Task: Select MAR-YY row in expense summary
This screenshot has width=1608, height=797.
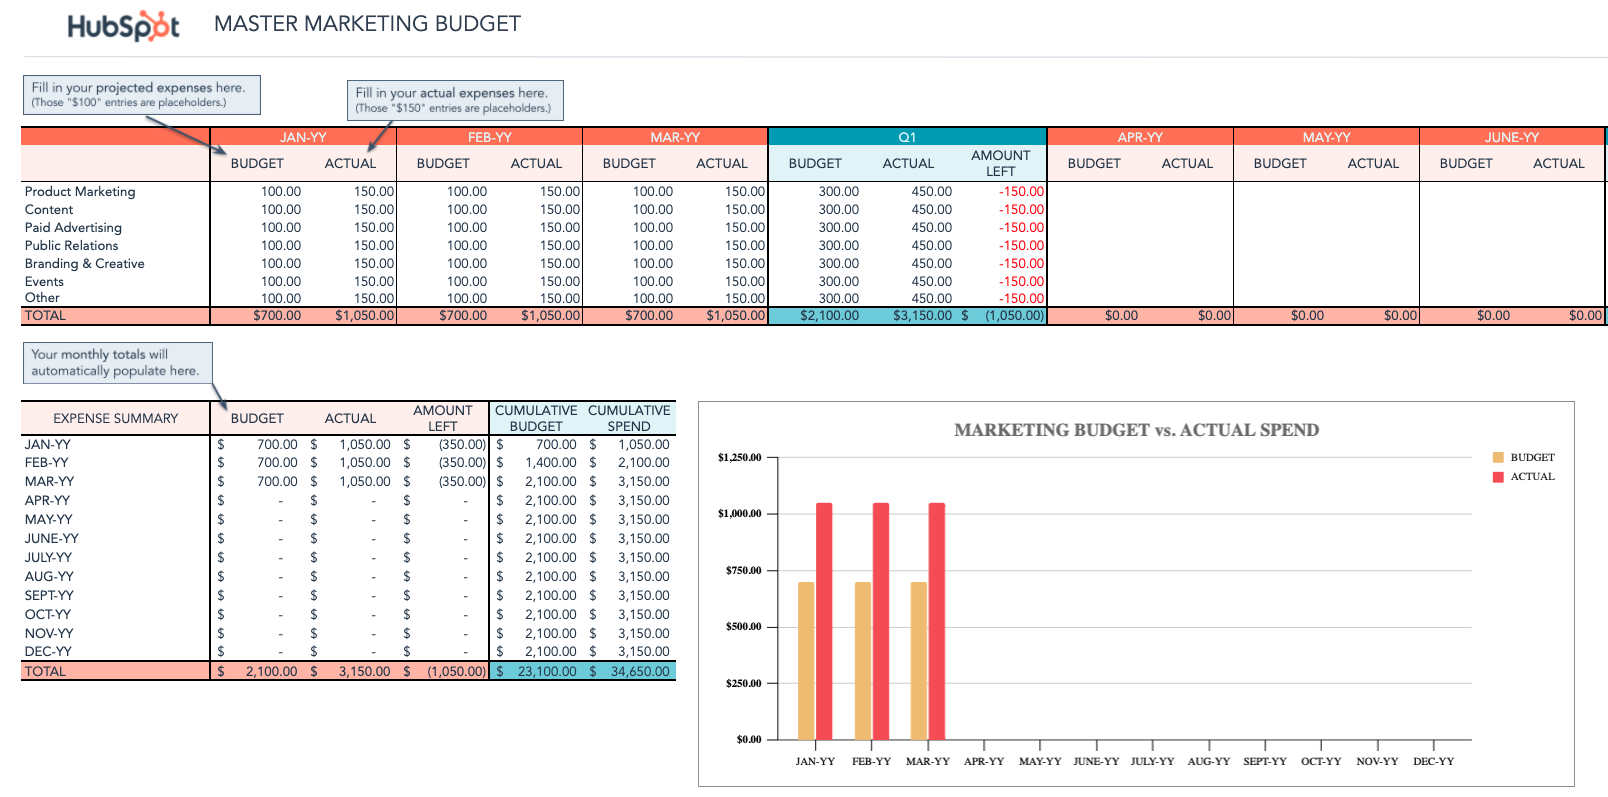Action: pyautogui.click(x=348, y=481)
